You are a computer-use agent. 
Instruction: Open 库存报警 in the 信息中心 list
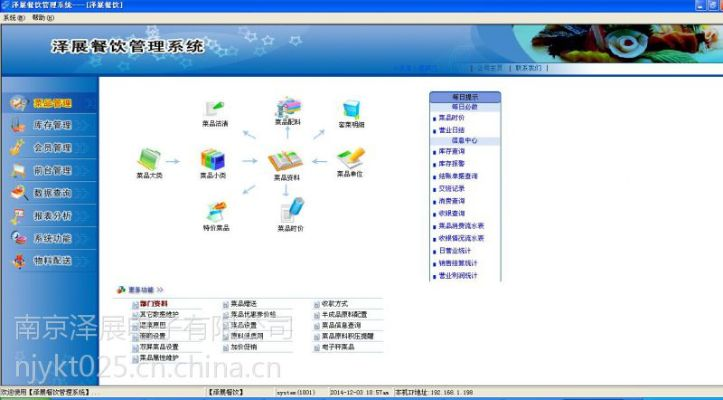click(451, 164)
